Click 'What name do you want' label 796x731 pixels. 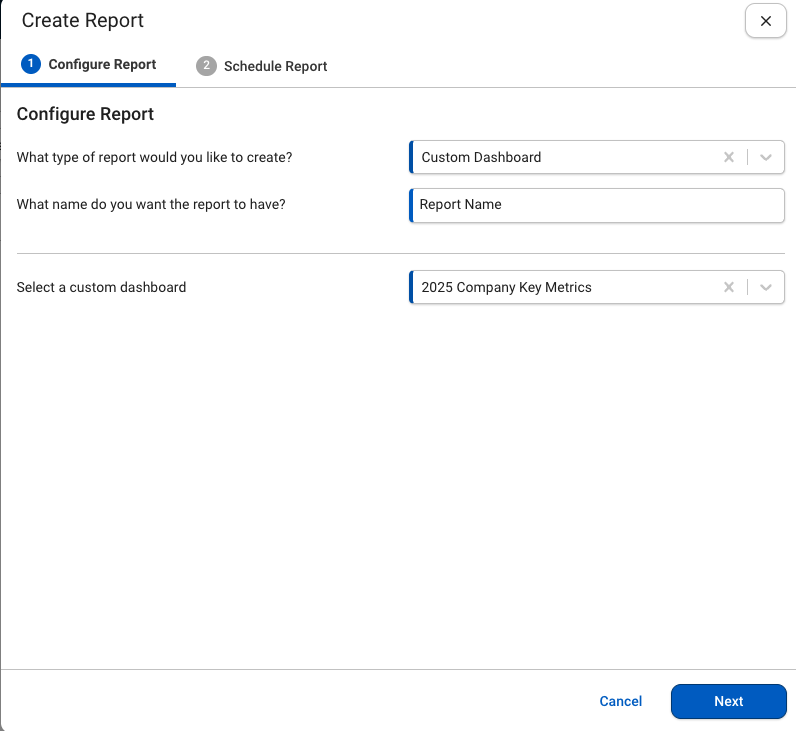point(151,204)
